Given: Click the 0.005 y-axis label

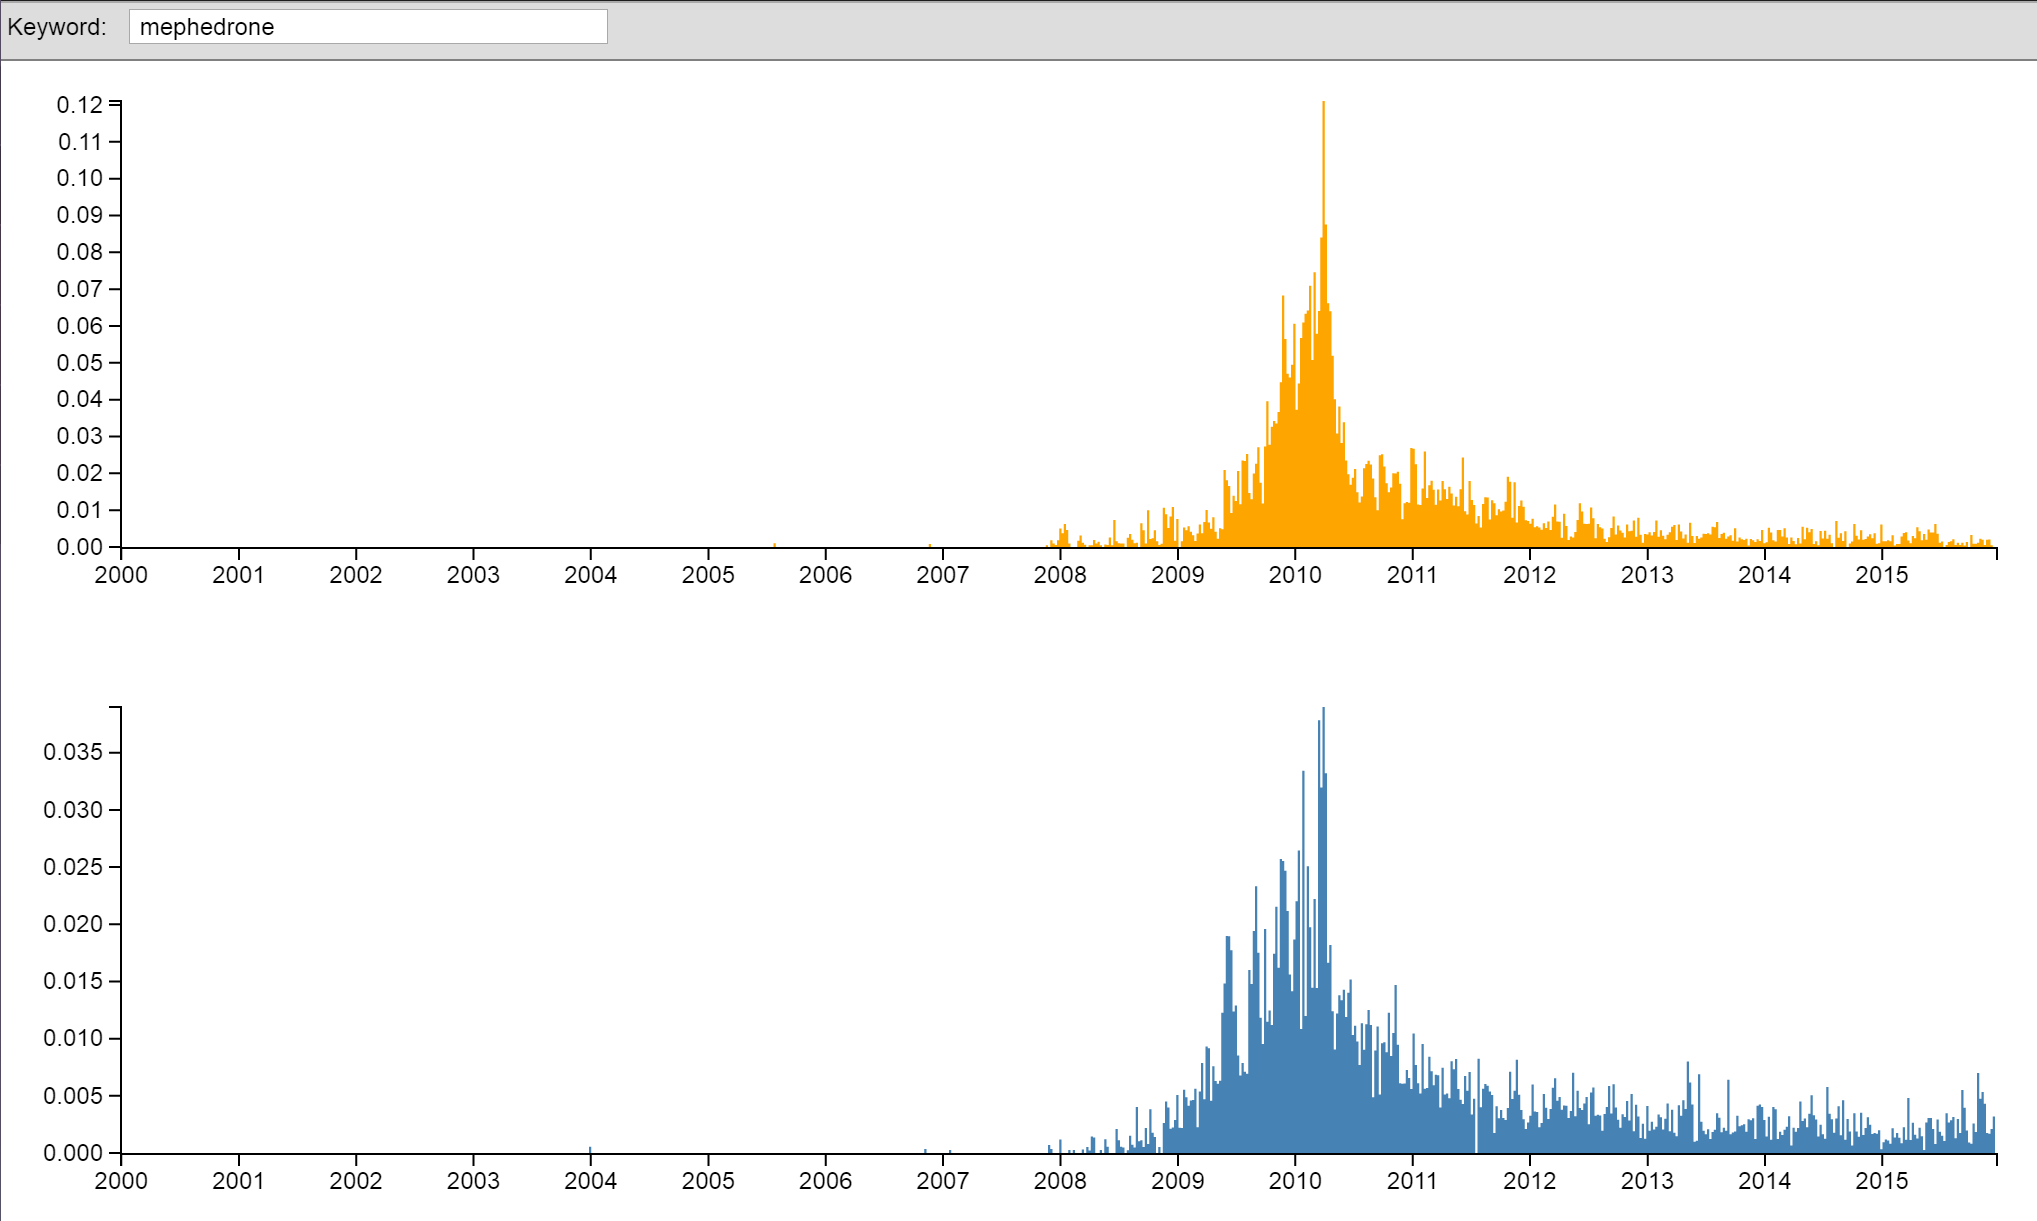Looking at the screenshot, I should tap(73, 1096).
